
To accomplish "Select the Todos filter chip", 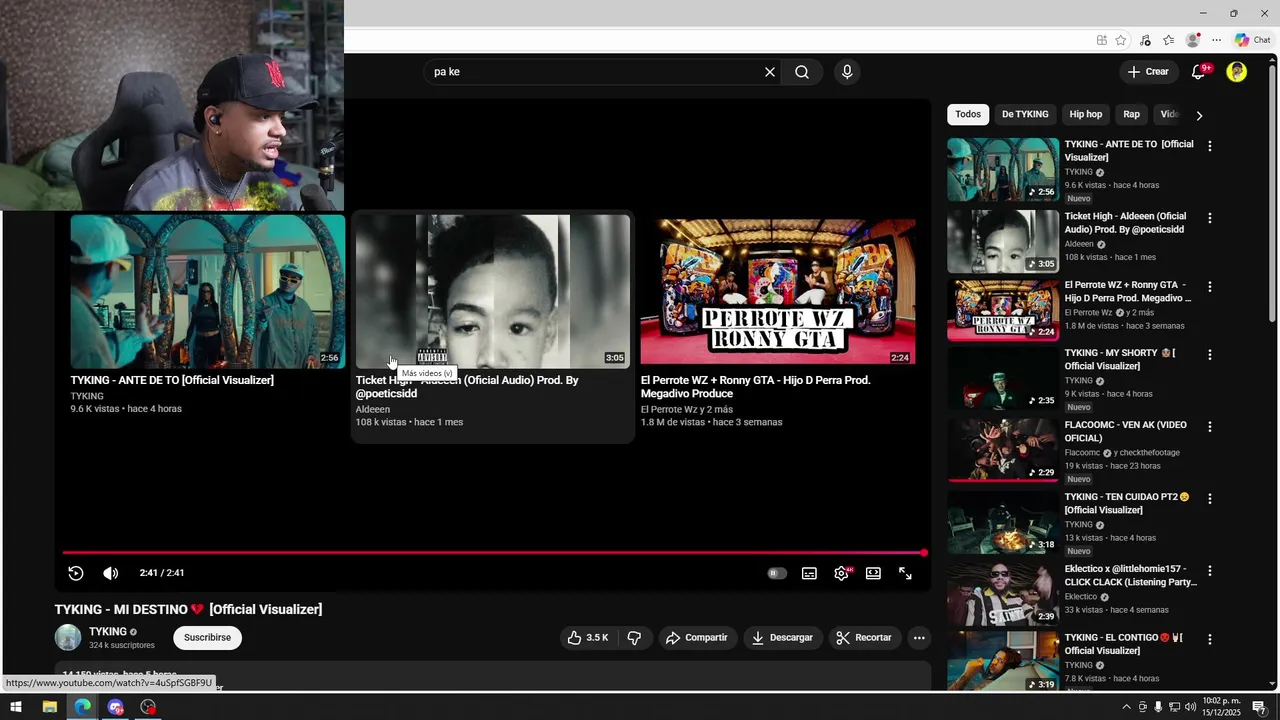I will click(968, 114).
